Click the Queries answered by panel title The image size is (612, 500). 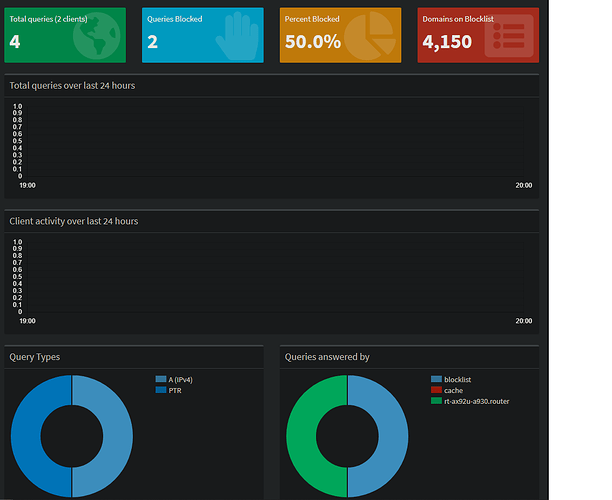[x=327, y=356]
